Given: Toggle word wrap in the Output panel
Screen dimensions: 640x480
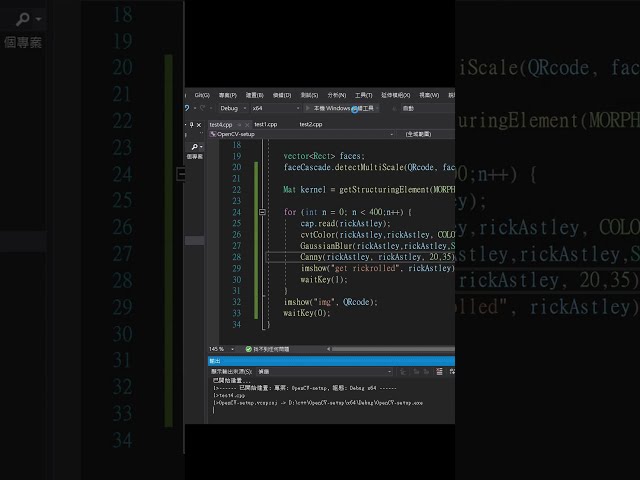Looking at the screenshot, I should click(452, 371).
